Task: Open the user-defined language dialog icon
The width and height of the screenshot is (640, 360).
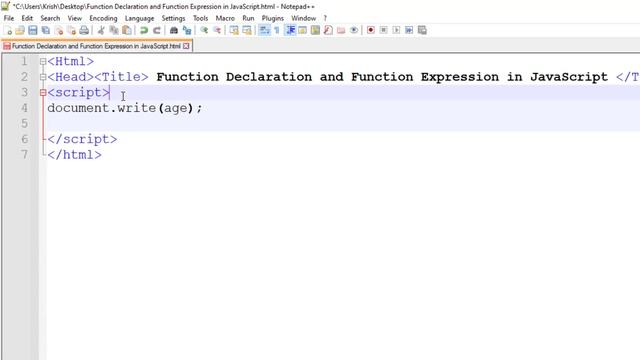Action: pyautogui.click(x=302, y=30)
